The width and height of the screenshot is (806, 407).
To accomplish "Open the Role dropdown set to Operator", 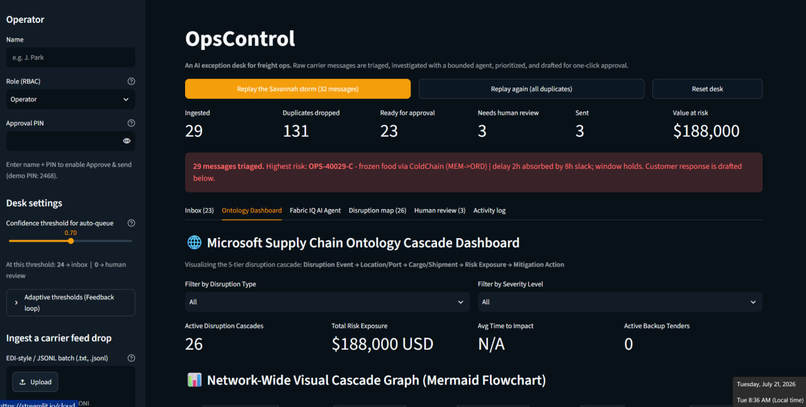I will 70,100.
